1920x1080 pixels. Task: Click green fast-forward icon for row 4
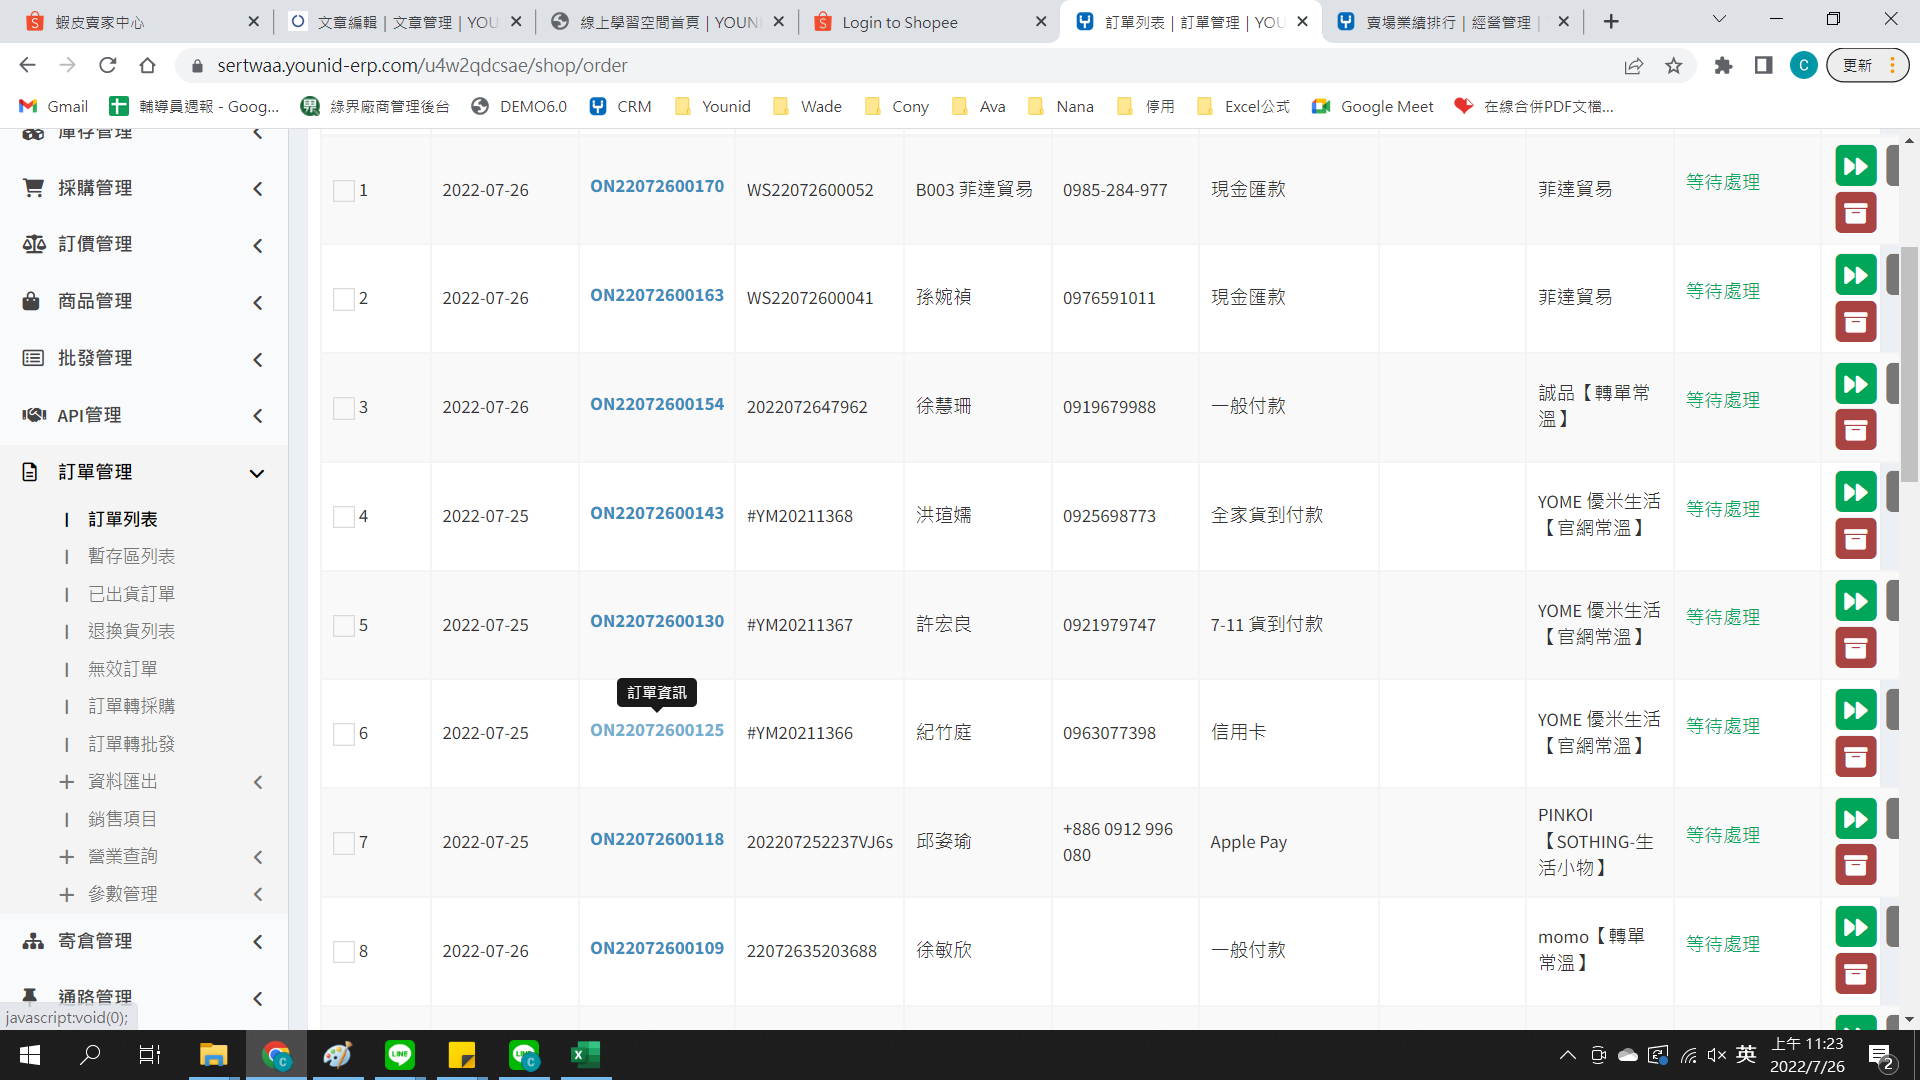click(1855, 492)
